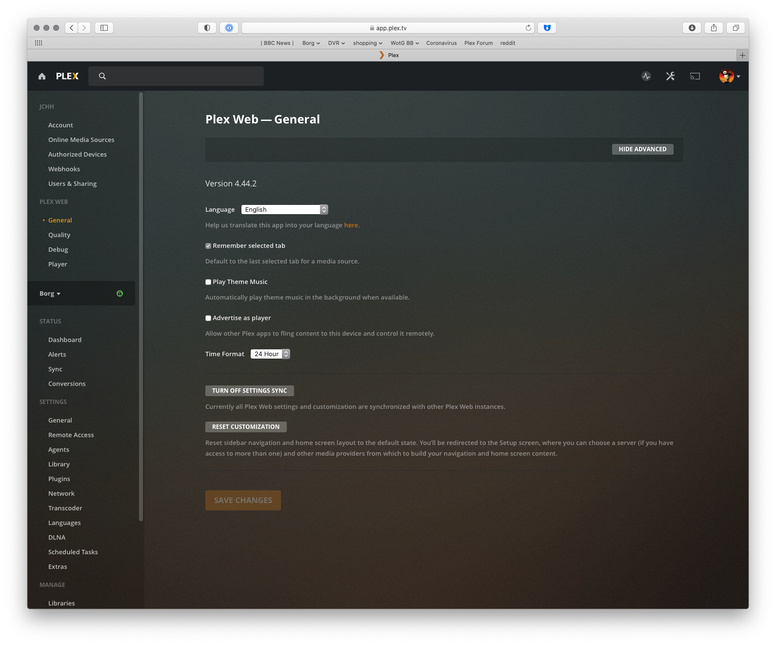Open DVR bookmarks folder

(x=336, y=43)
